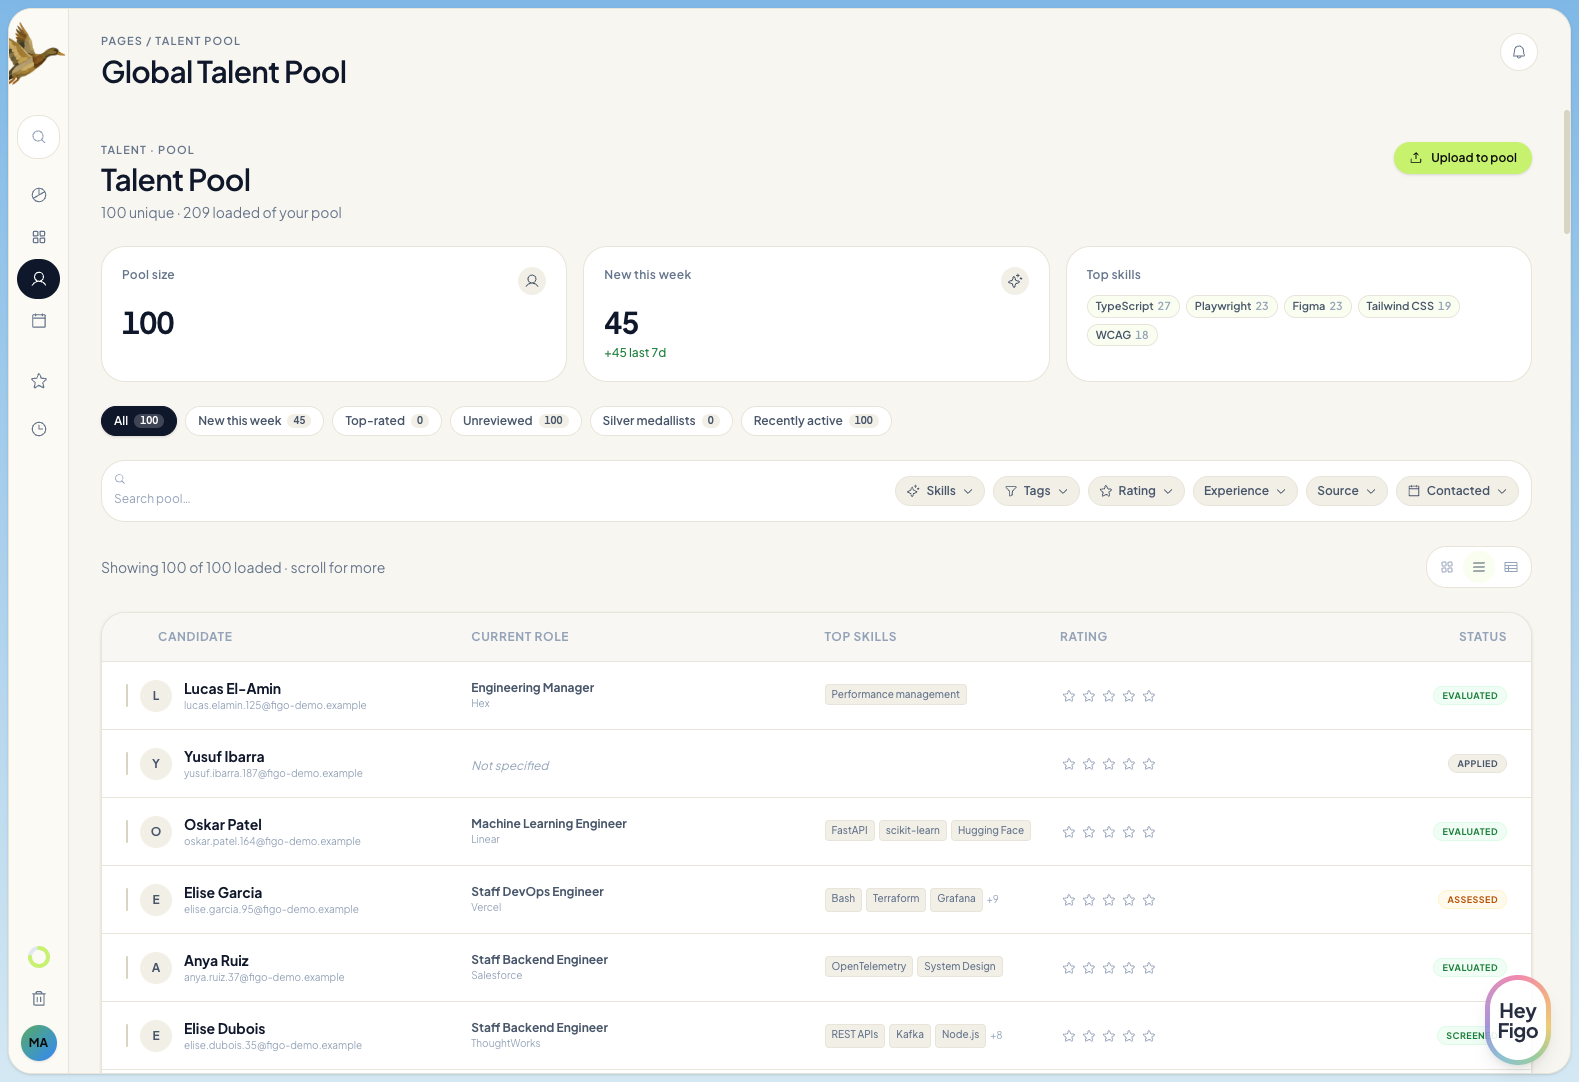This screenshot has width=1579, height=1082.
Task: Click the trash icon in sidebar
Action: 39,998
